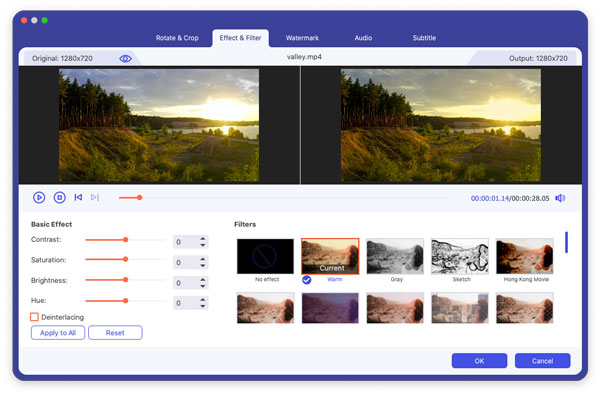The image size is (600, 395).
Task: Apply the Hong Kong Movie filter
Action: pyautogui.click(x=525, y=256)
